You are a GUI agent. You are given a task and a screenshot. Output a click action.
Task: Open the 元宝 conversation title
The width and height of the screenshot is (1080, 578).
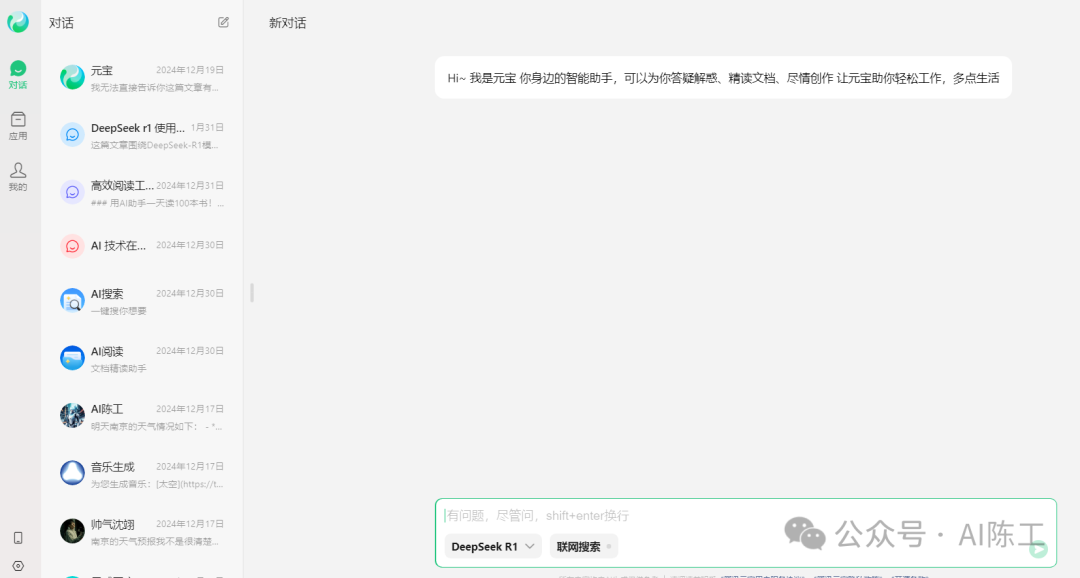pos(102,70)
